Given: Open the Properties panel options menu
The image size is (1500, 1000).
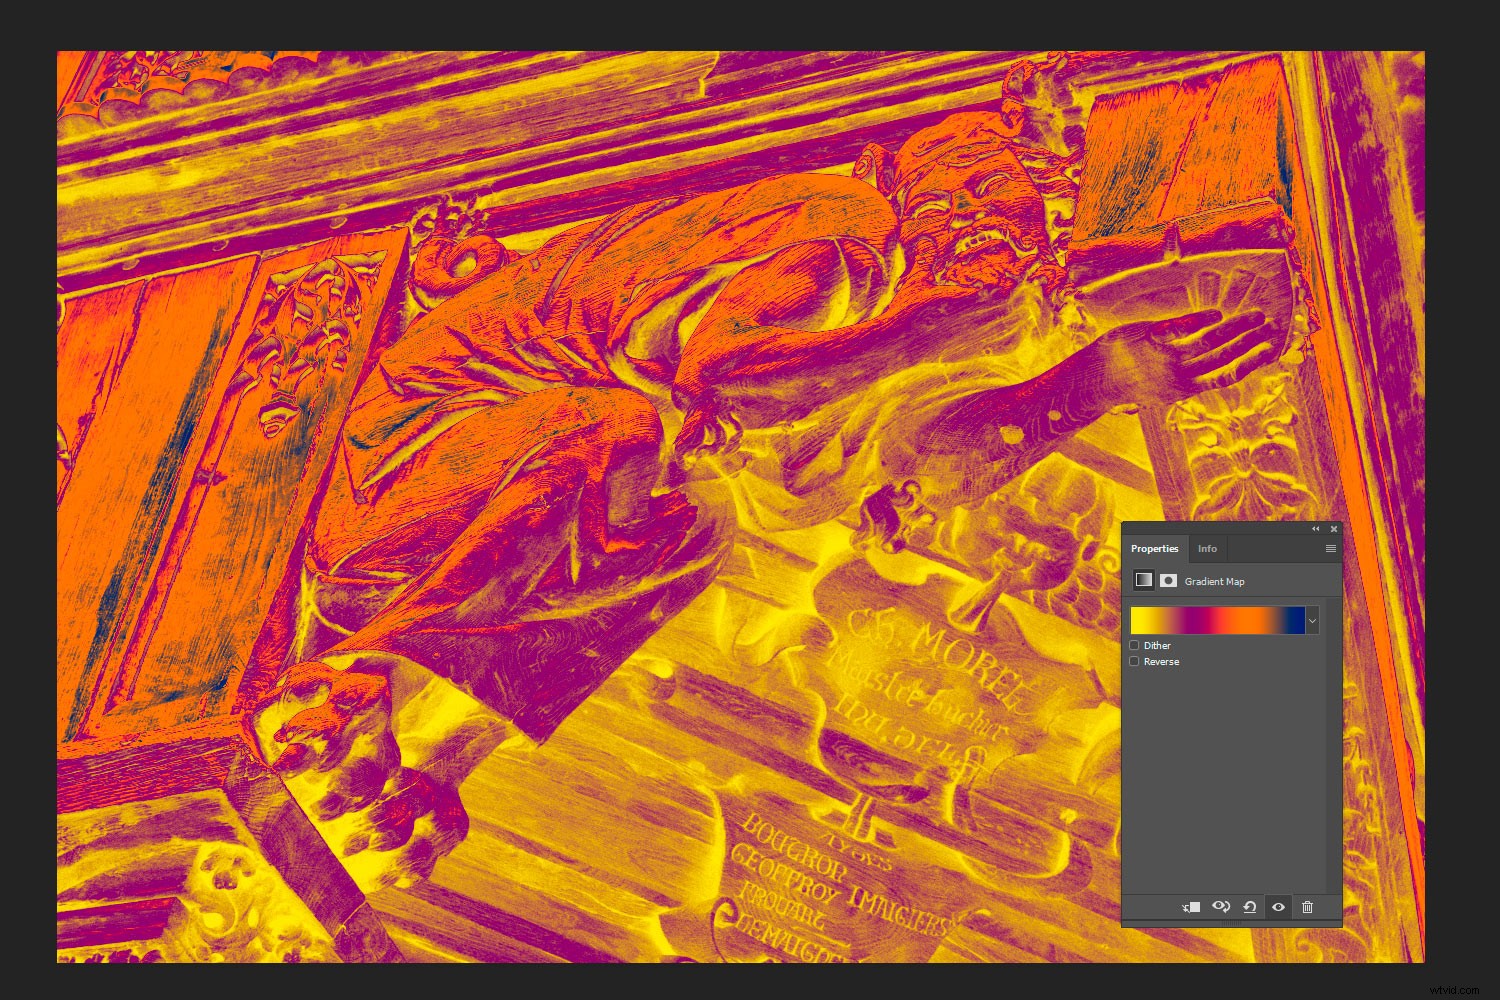Looking at the screenshot, I should pos(1330,549).
